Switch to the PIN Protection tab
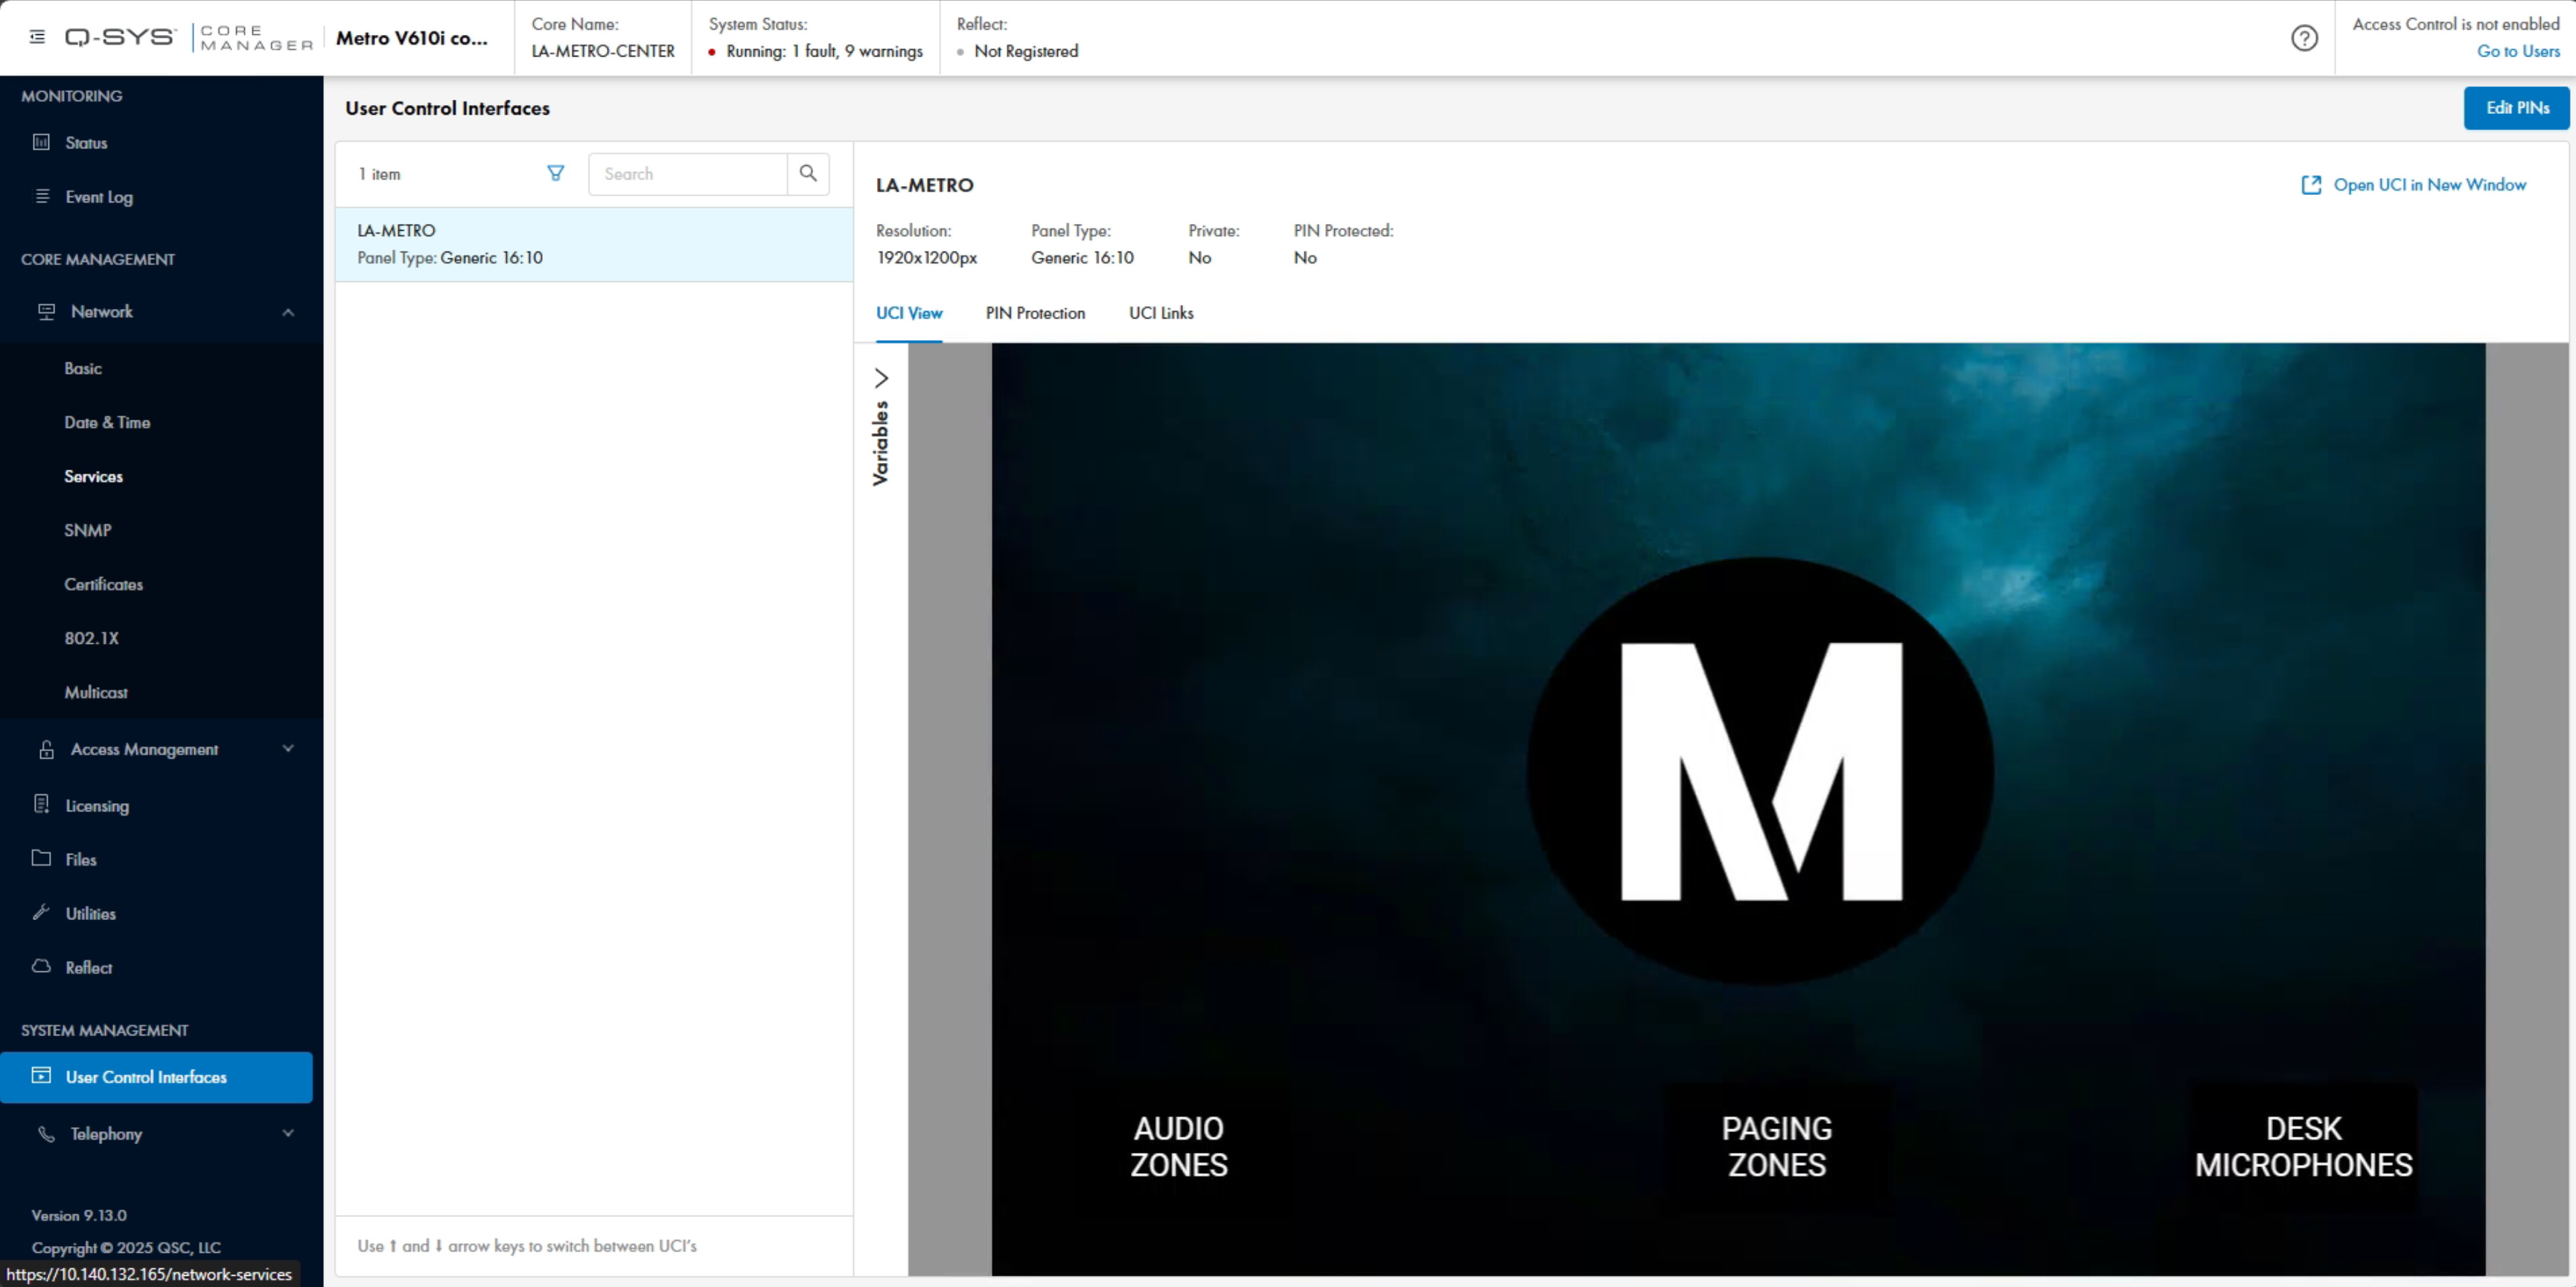This screenshot has height=1287, width=2576. pyautogui.click(x=1035, y=313)
